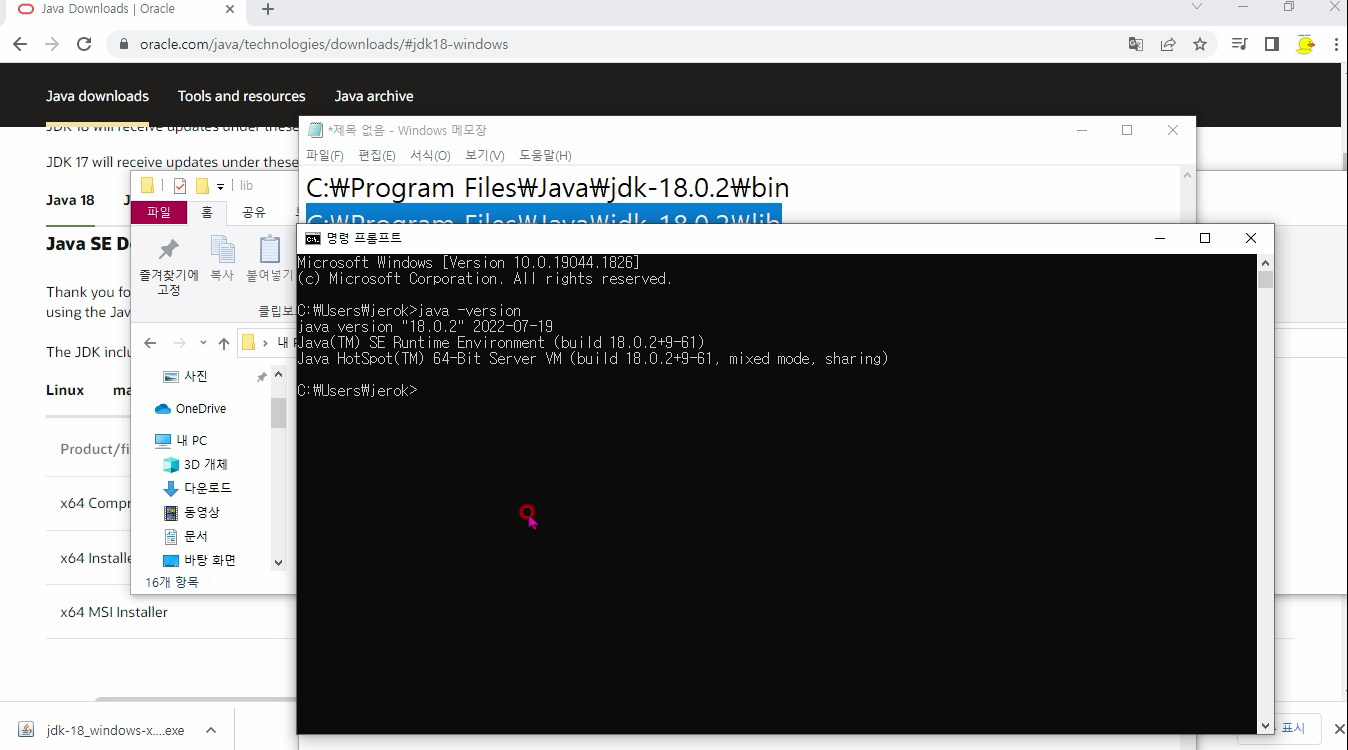Click 즐겨찾기에 고정 pin icon in Explorer ribbon
This screenshot has width=1348, height=750.
(169, 249)
